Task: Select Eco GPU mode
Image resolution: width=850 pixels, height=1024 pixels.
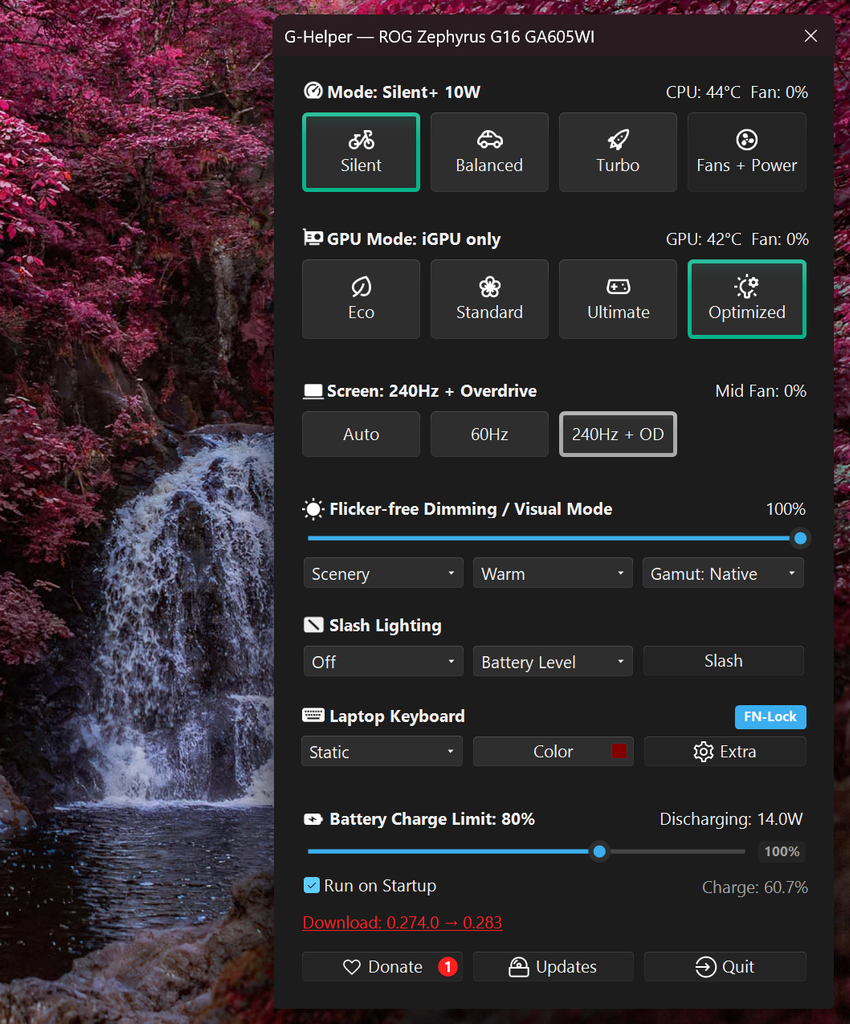Action: coord(361,299)
